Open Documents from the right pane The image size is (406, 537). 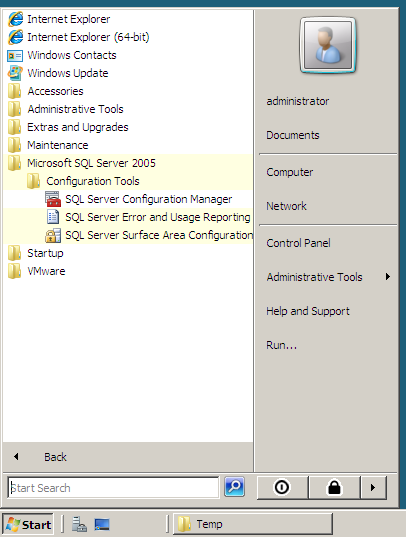point(293,135)
